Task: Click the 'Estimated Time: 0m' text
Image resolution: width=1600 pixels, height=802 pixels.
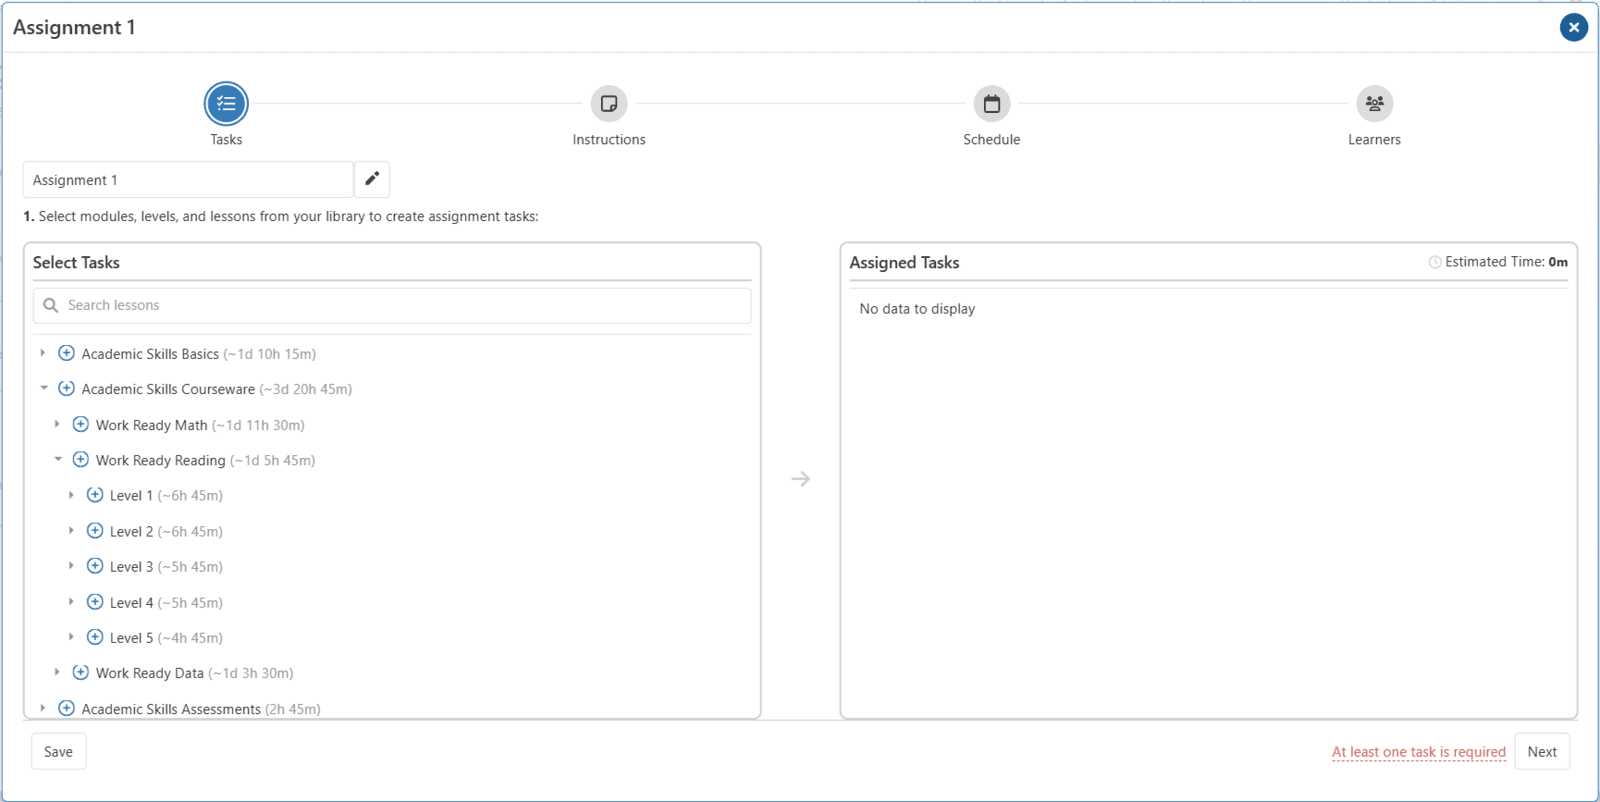Action: [1506, 262]
